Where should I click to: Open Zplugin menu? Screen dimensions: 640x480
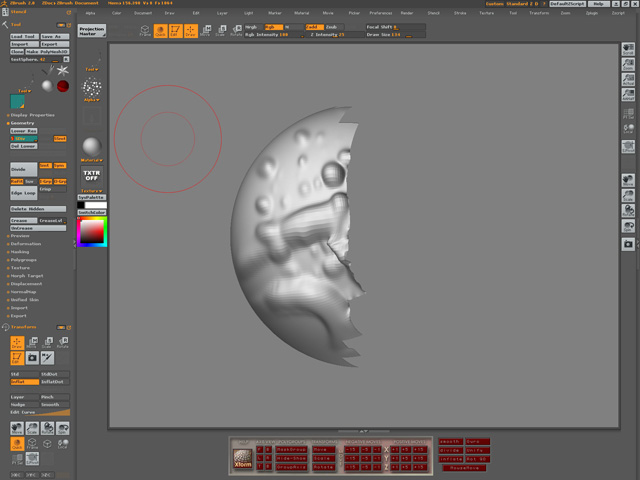pos(591,13)
